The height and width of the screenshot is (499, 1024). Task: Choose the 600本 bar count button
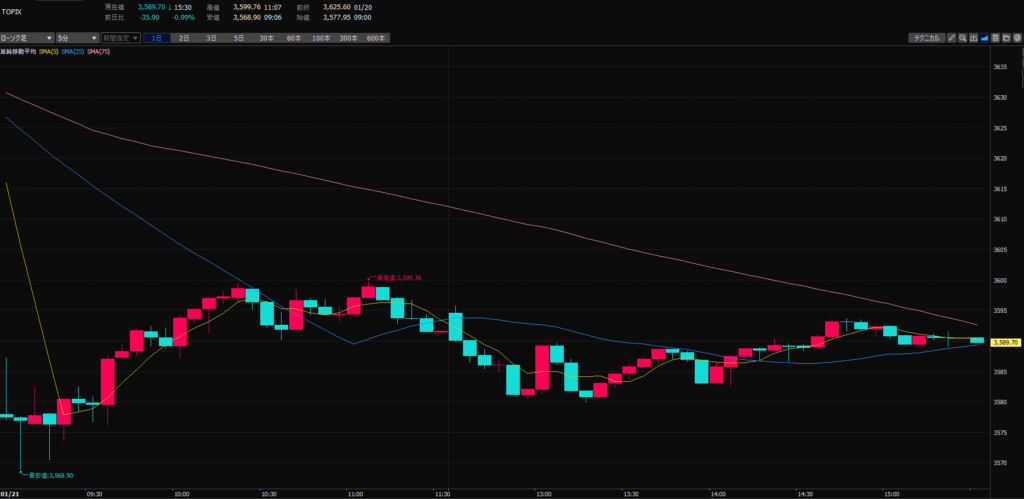pos(376,37)
